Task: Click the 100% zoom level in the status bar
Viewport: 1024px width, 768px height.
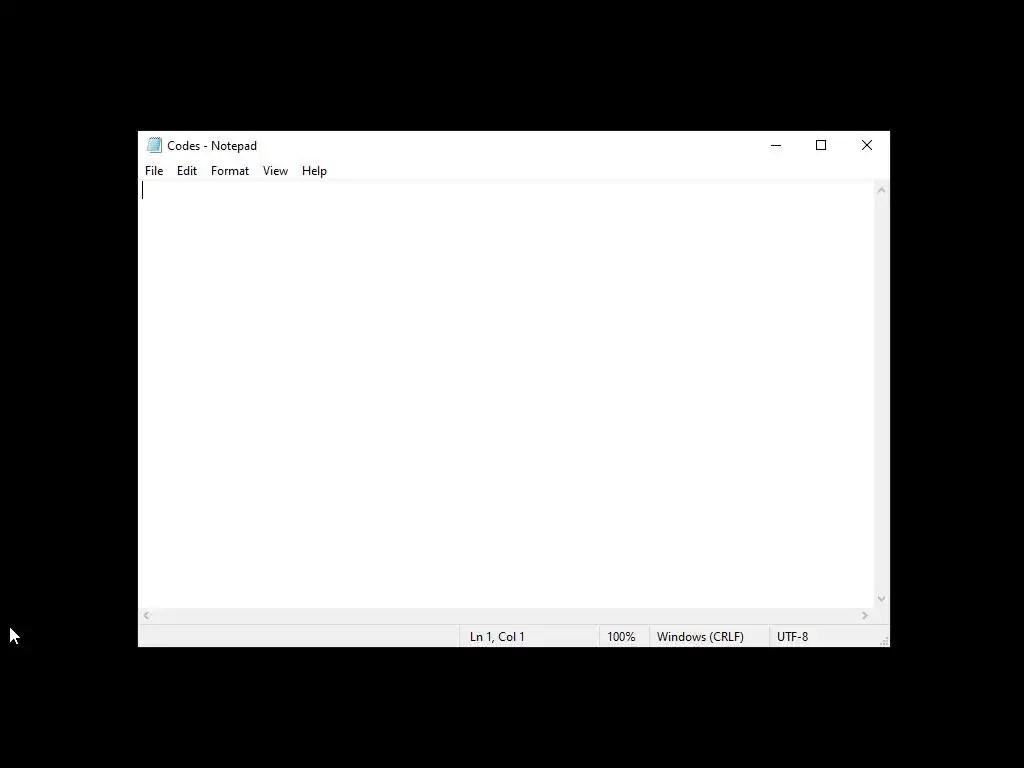Action: [621, 637]
